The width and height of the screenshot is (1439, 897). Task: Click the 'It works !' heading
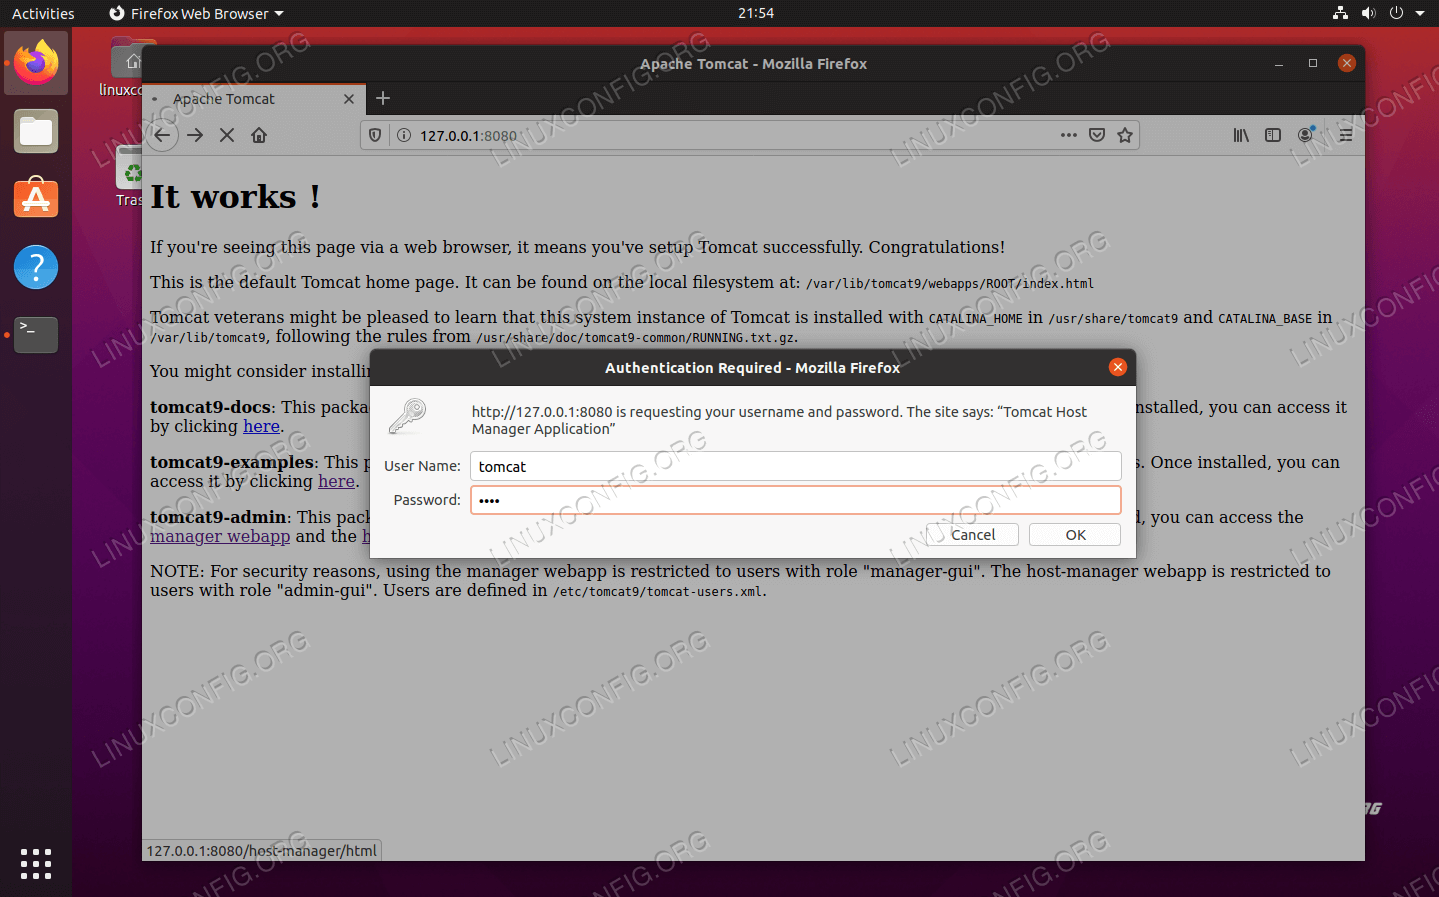coord(235,197)
